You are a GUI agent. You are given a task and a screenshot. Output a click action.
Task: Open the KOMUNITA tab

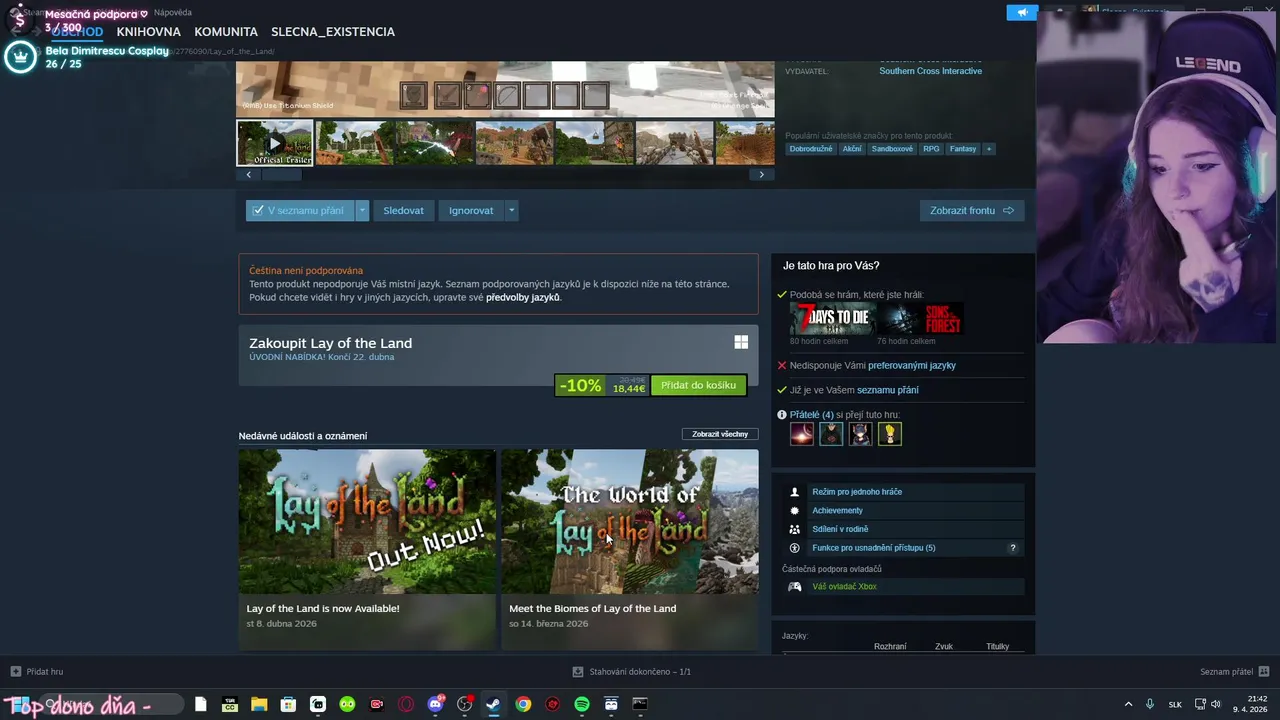(x=226, y=32)
